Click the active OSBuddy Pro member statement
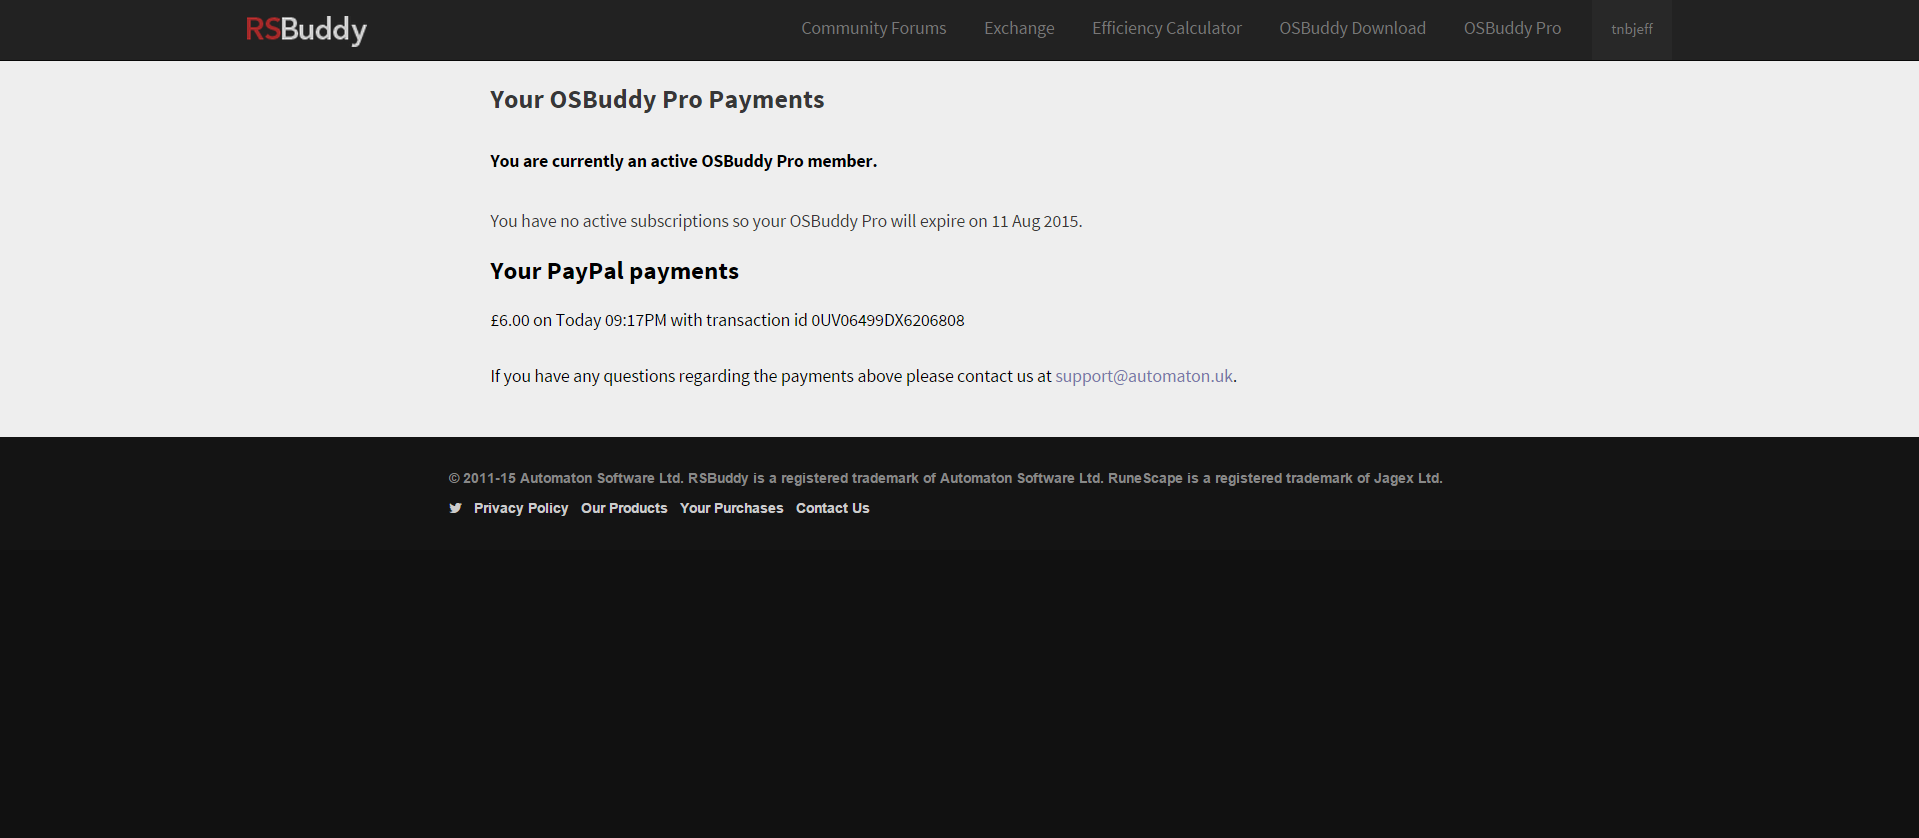This screenshot has width=1919, height=838. 683,161
